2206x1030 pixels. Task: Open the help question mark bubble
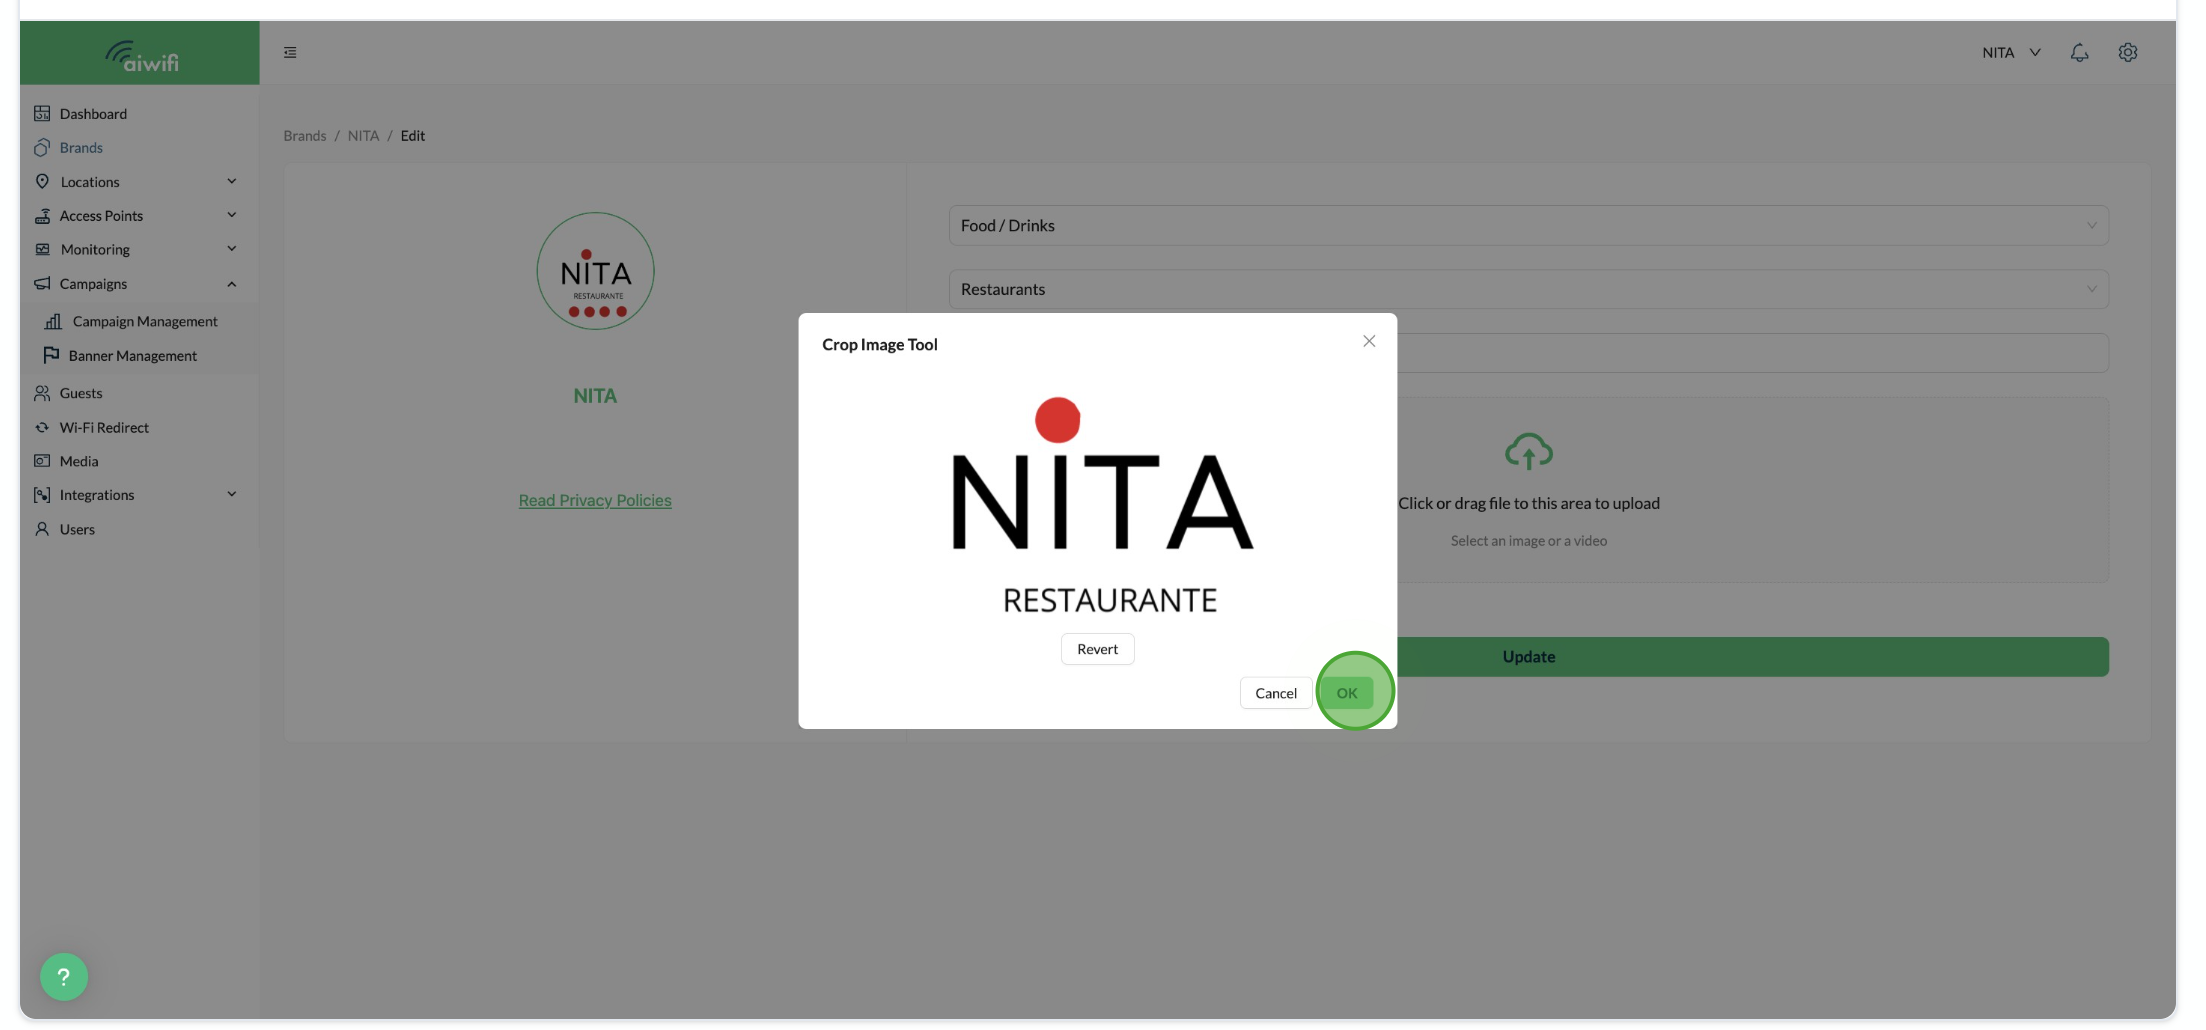coord(64,977)
